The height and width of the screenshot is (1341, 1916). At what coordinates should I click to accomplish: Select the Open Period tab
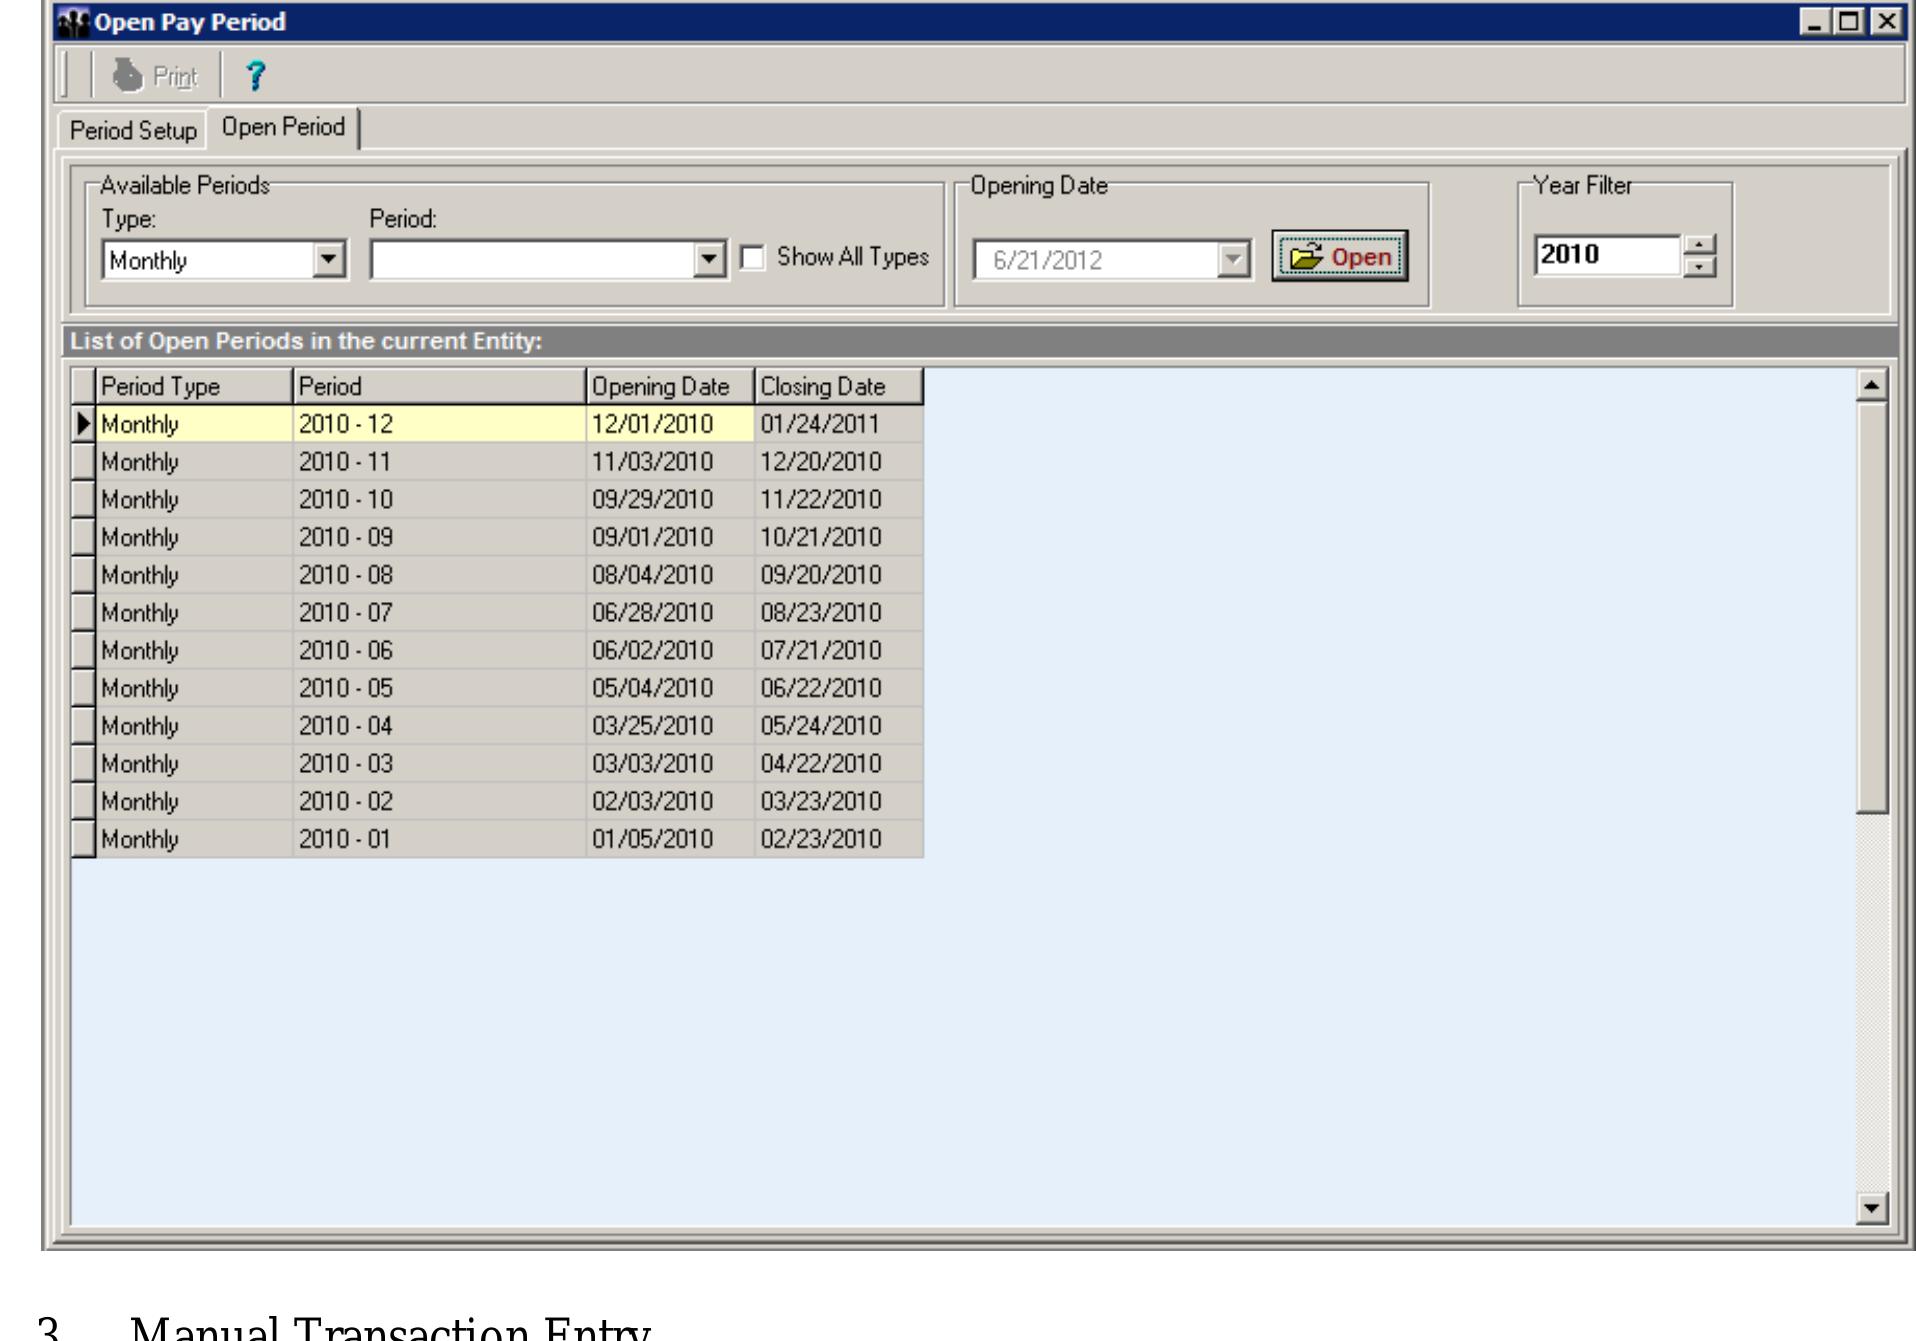point(283,127)
